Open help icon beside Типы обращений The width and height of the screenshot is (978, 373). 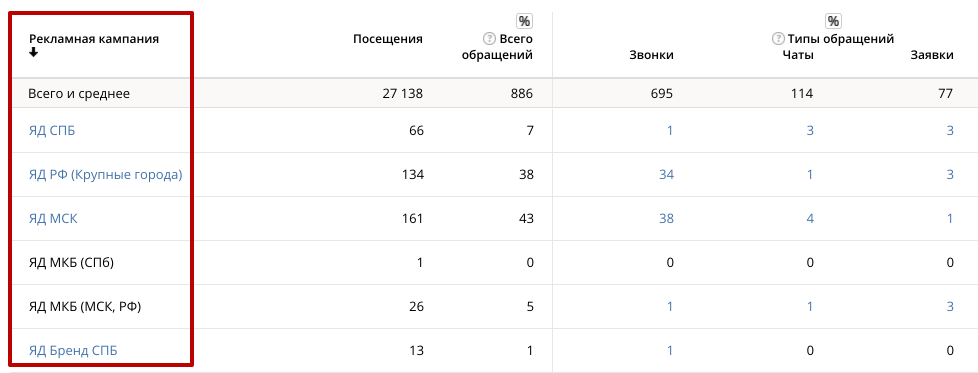(x=778, y=39)
